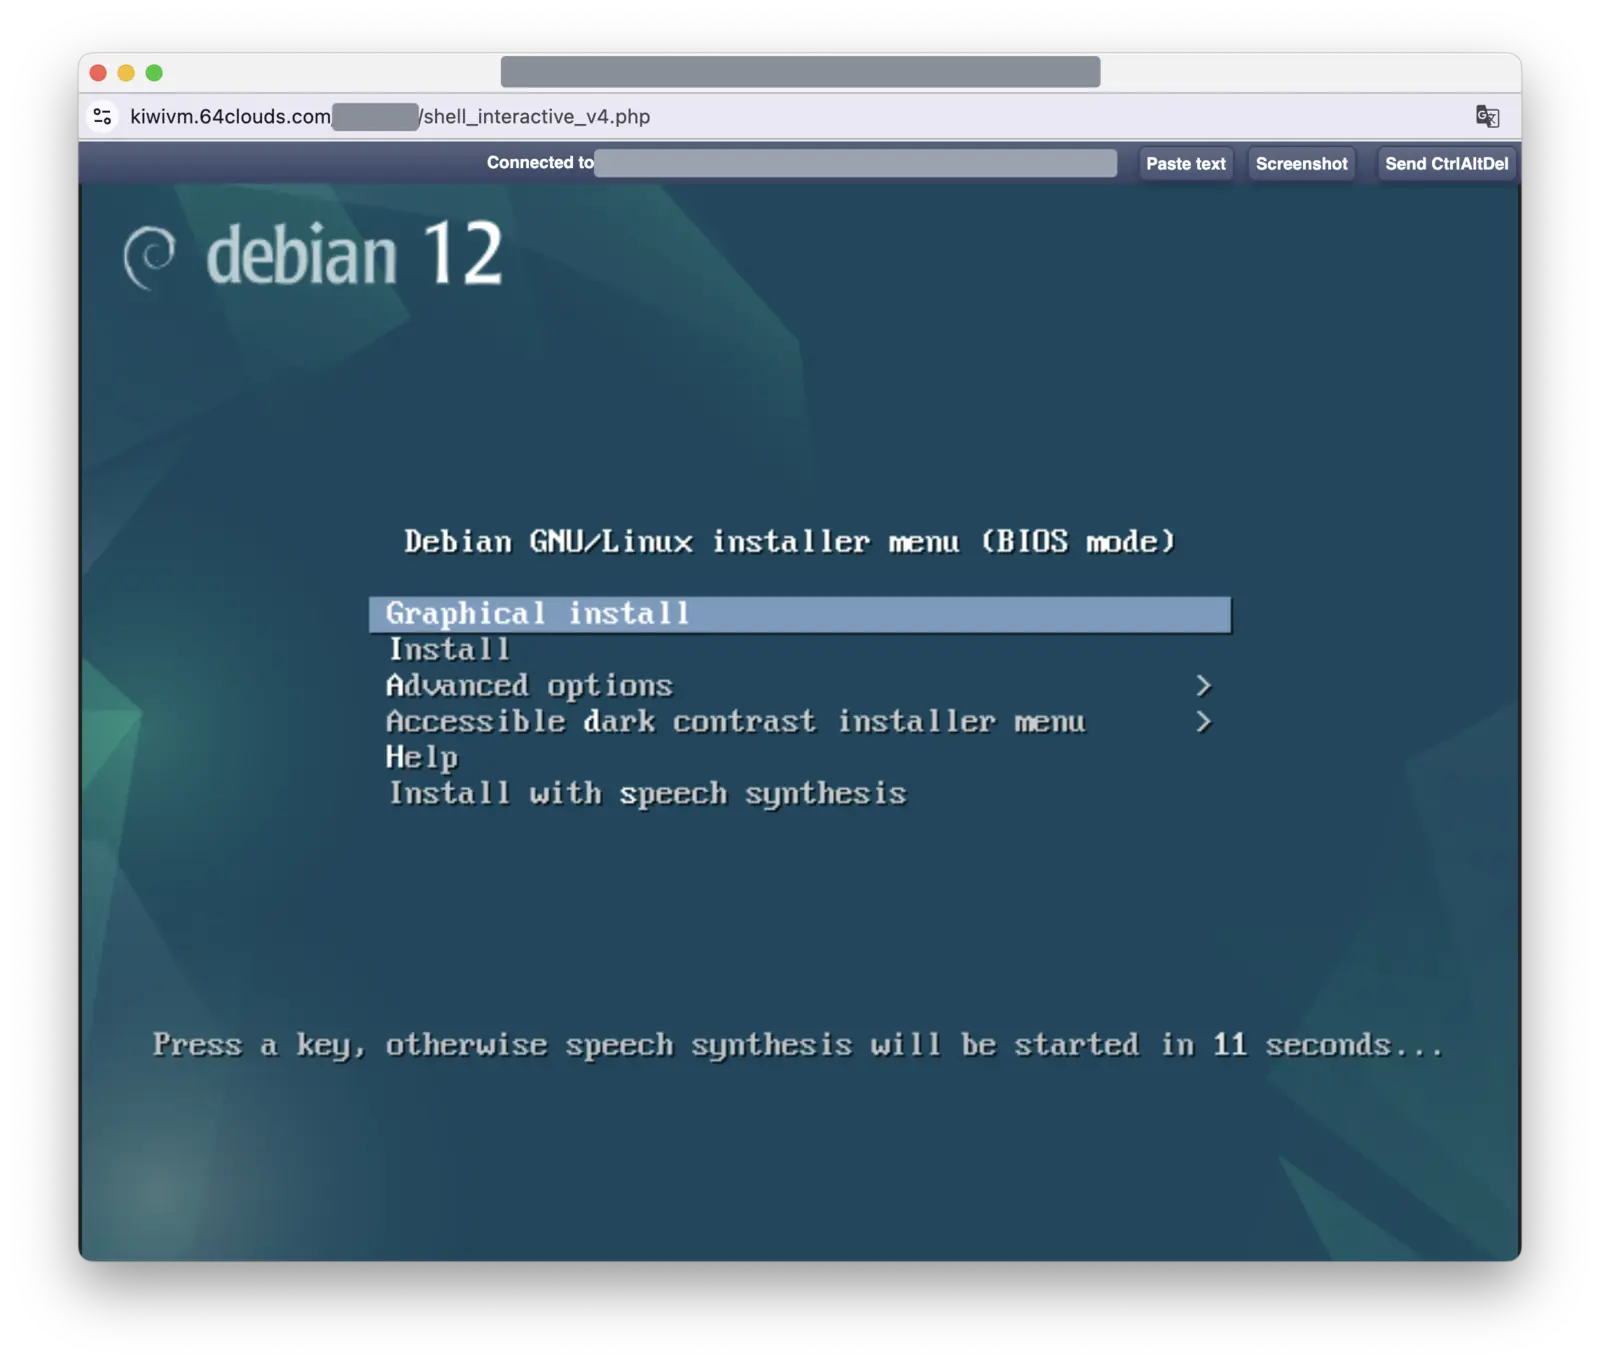This screenshot has width=1600, height=1365.
Task: Click the browser address bar URL
Action: pyautogui.click(x=390, y=117)
